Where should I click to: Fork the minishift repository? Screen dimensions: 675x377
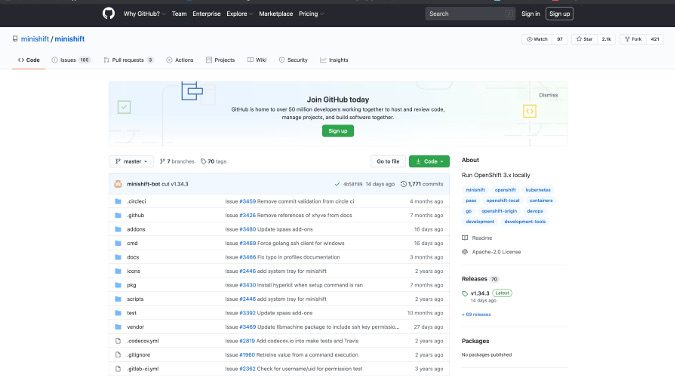633,39
